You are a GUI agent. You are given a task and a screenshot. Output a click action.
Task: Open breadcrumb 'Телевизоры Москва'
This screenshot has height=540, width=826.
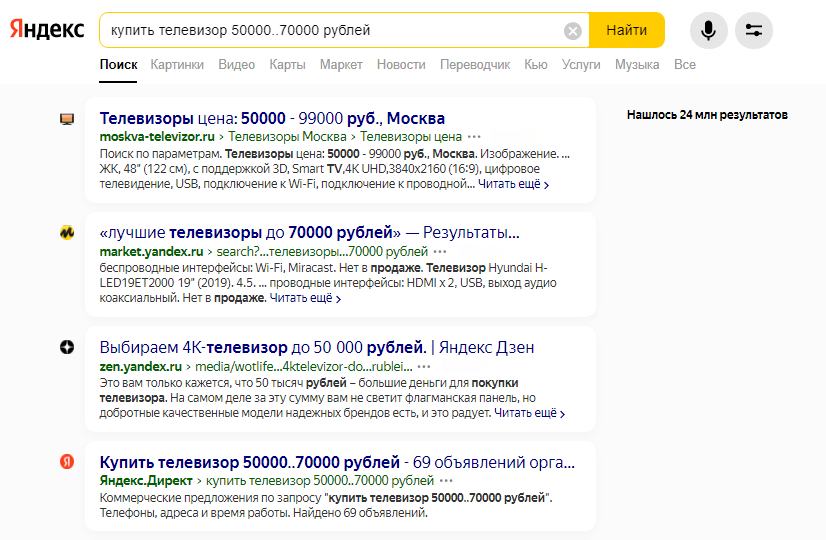click(287, 137)
